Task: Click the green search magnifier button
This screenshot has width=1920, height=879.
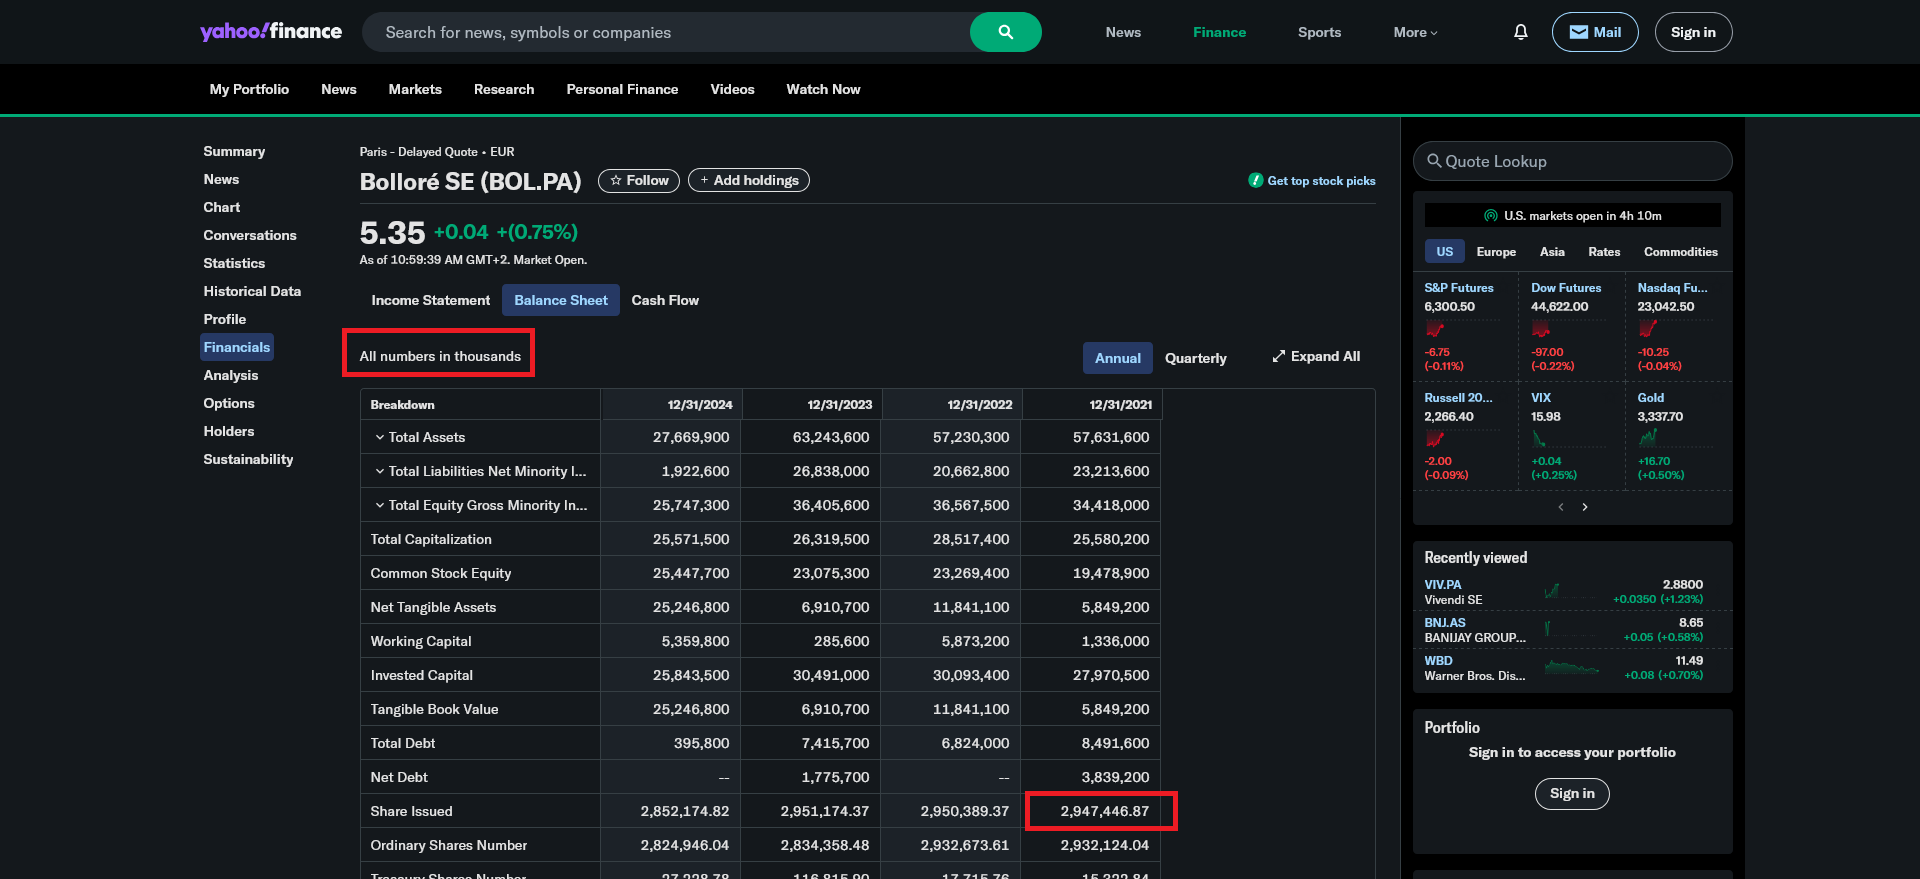Action: click(x=1005, y=32)
